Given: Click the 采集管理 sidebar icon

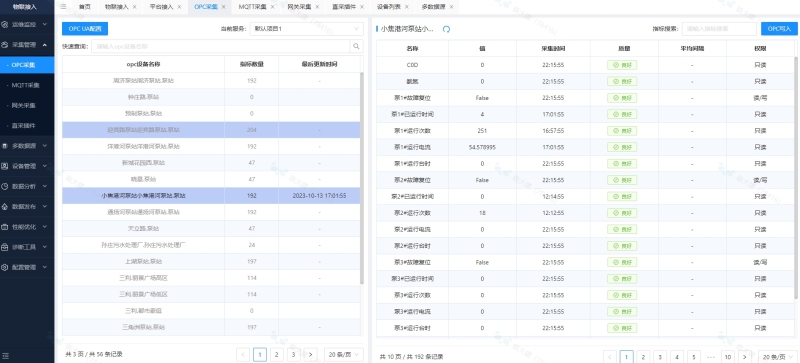Looking at the screenshot, I should click(x=5, y=45).
